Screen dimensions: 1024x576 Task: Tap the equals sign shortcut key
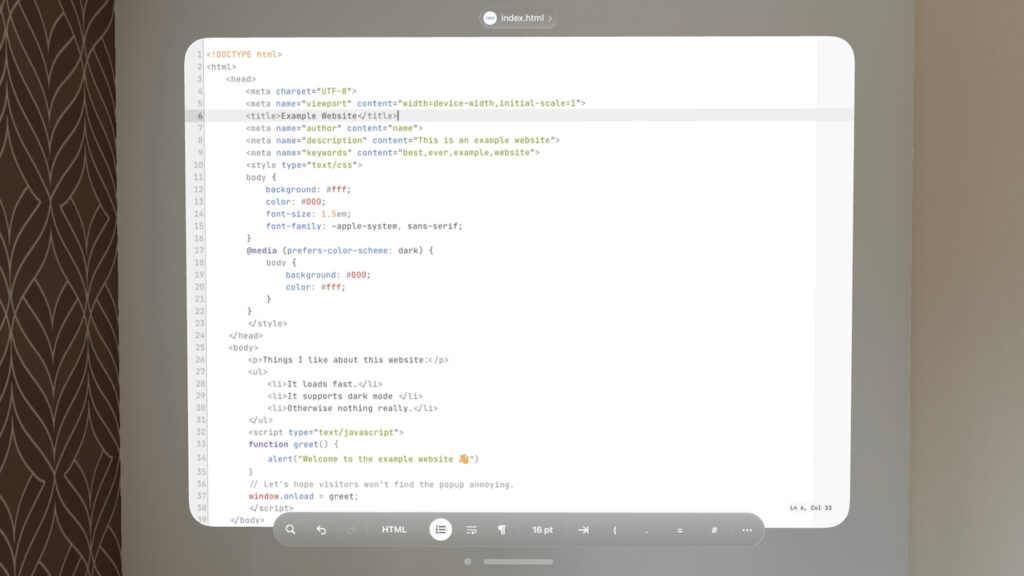(x=680, y=530)
